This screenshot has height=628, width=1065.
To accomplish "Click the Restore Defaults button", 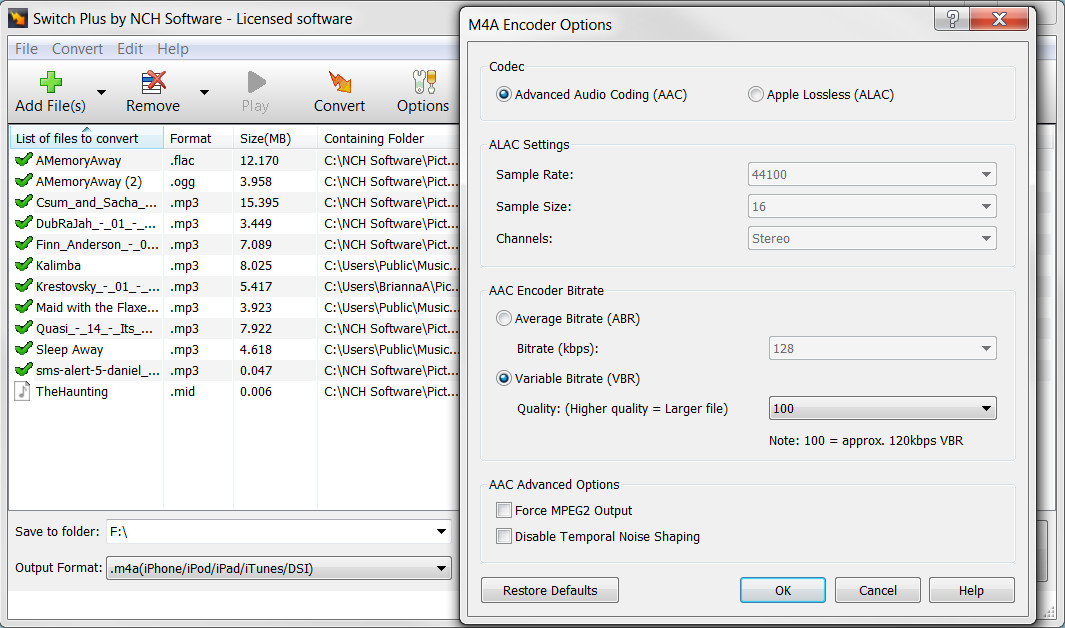I will coord(549,589).
